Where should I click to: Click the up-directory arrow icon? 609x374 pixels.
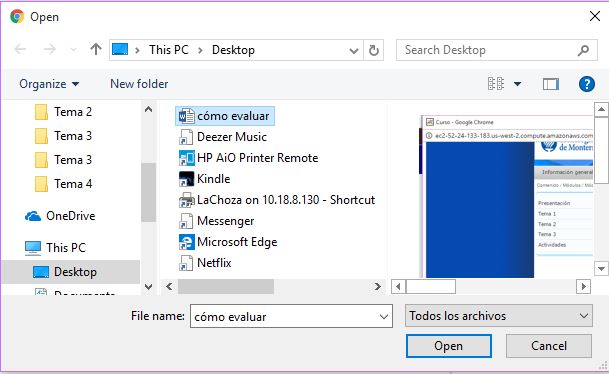tap(96, 49)
